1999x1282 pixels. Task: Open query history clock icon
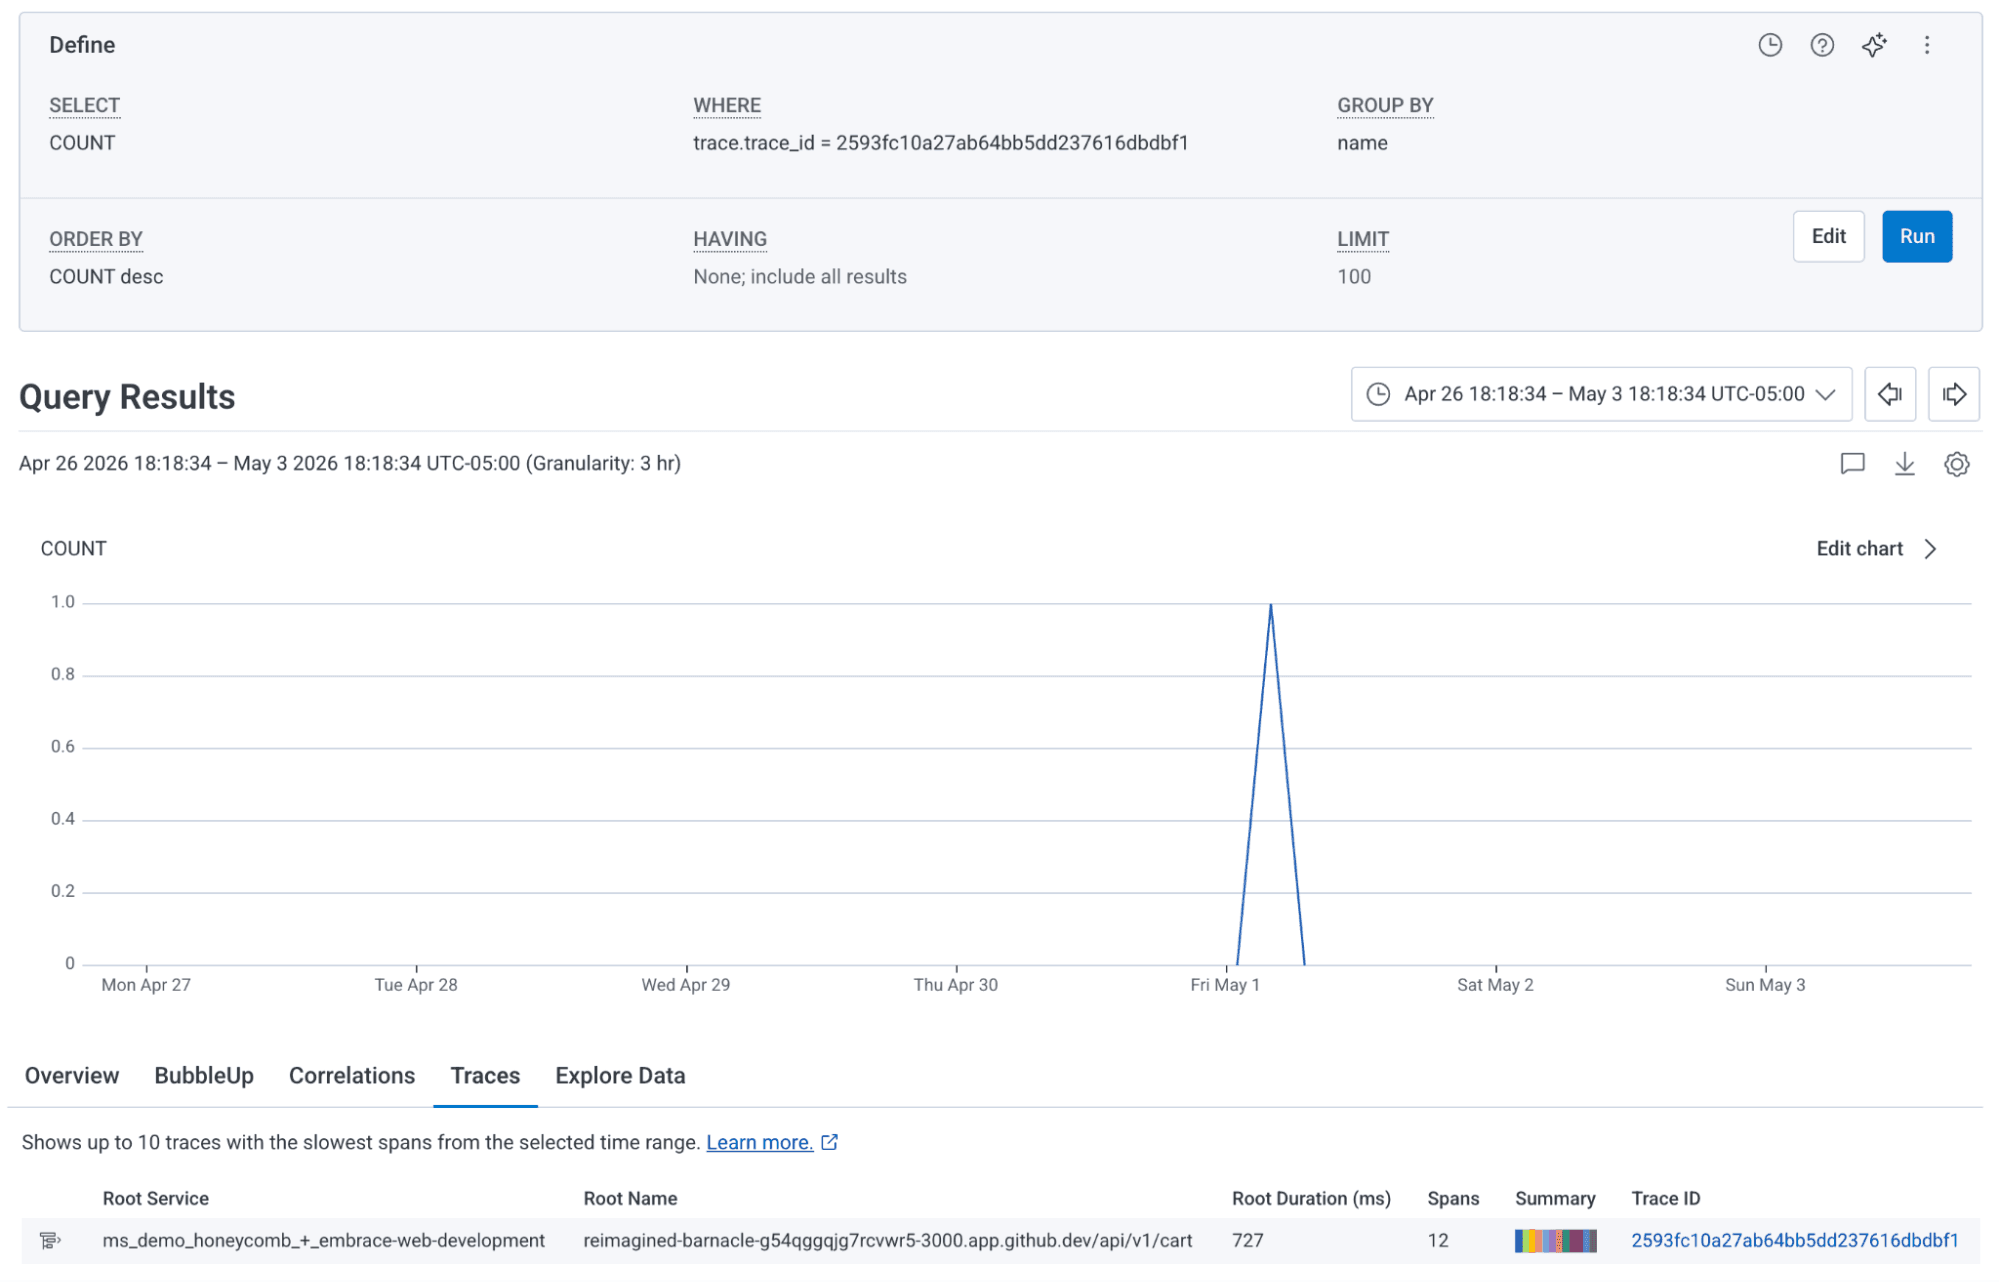tap(1770, 45)
